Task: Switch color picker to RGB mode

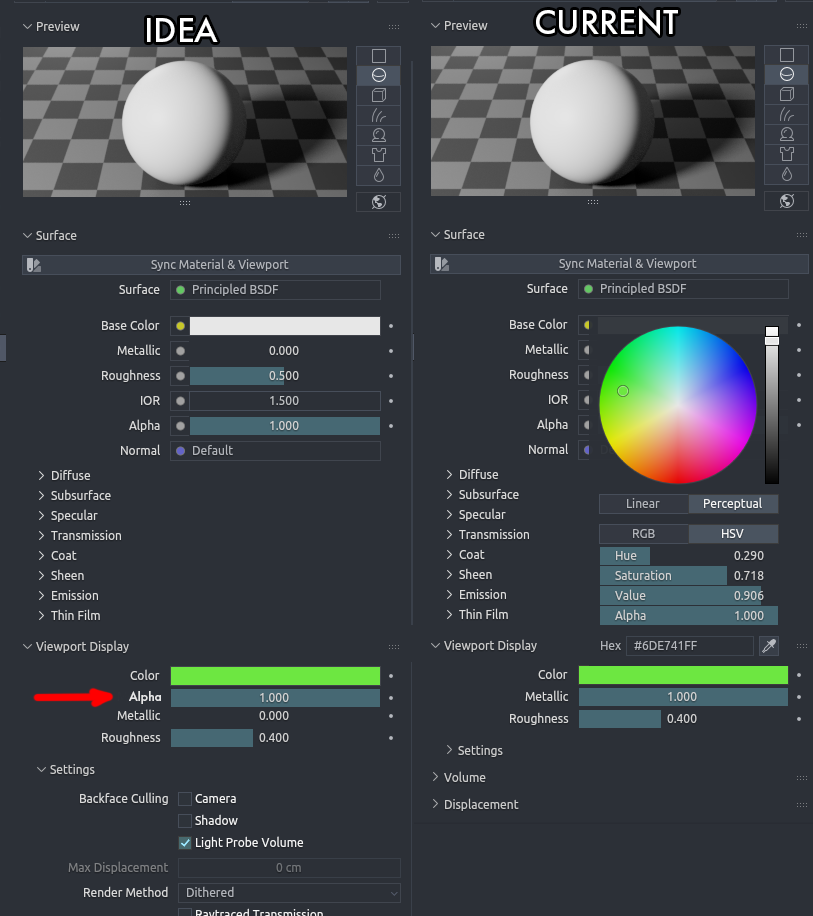Action: [x=644, y=534]
